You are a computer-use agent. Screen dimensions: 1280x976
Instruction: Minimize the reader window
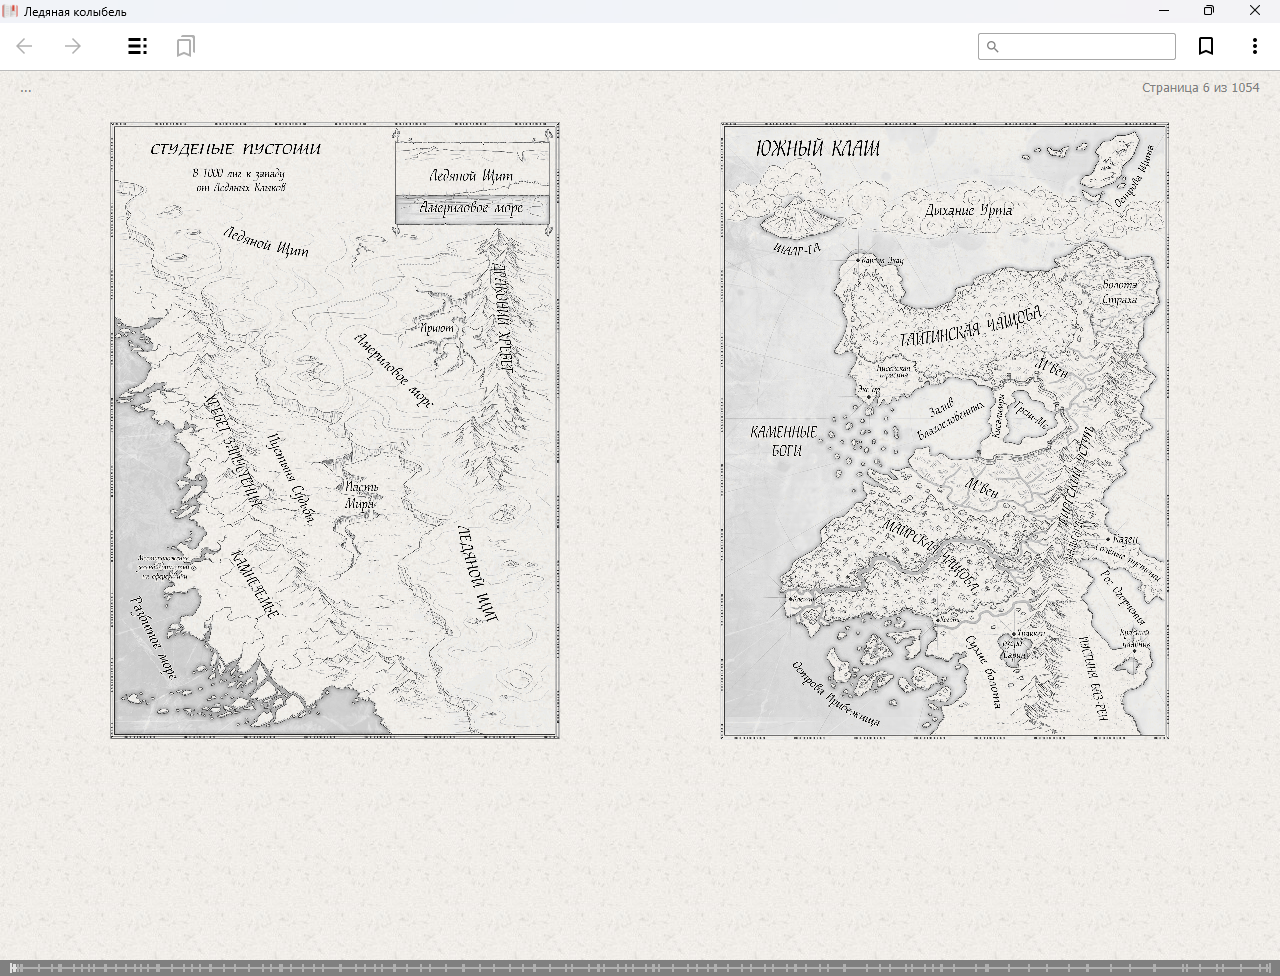click(1164, 11)
